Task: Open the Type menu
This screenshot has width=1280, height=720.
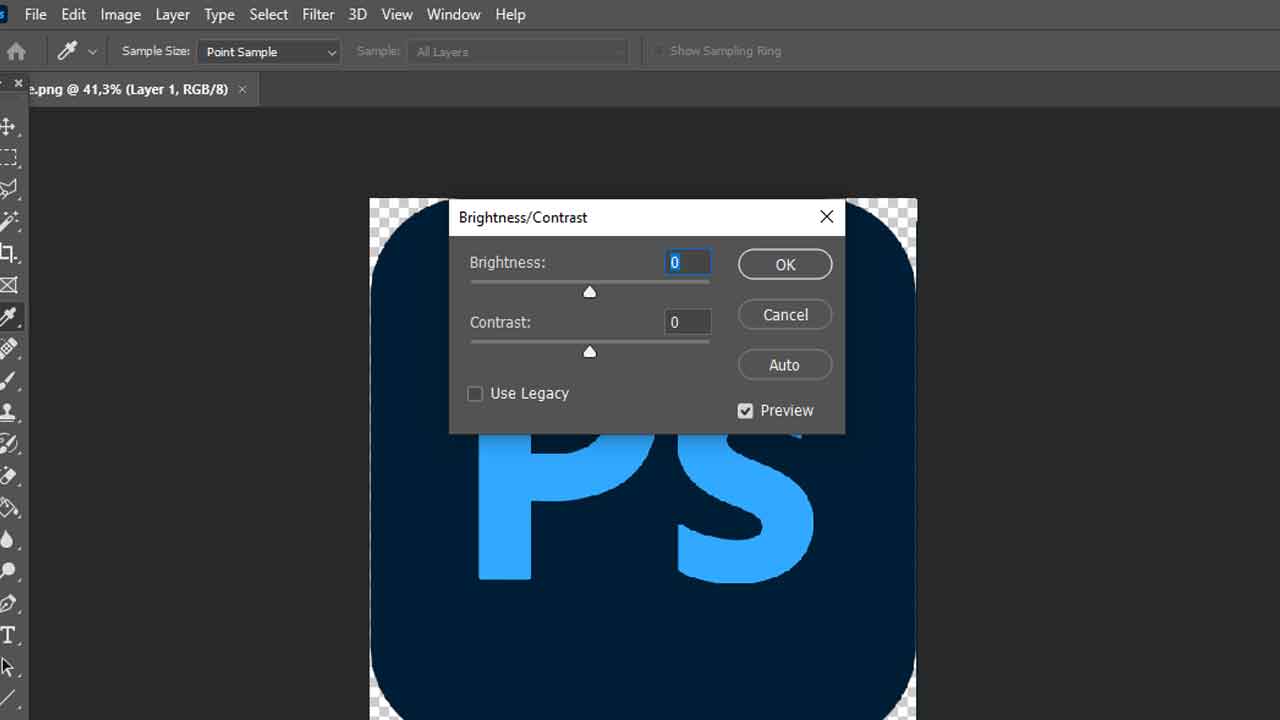Action: [x=219, y=15]
